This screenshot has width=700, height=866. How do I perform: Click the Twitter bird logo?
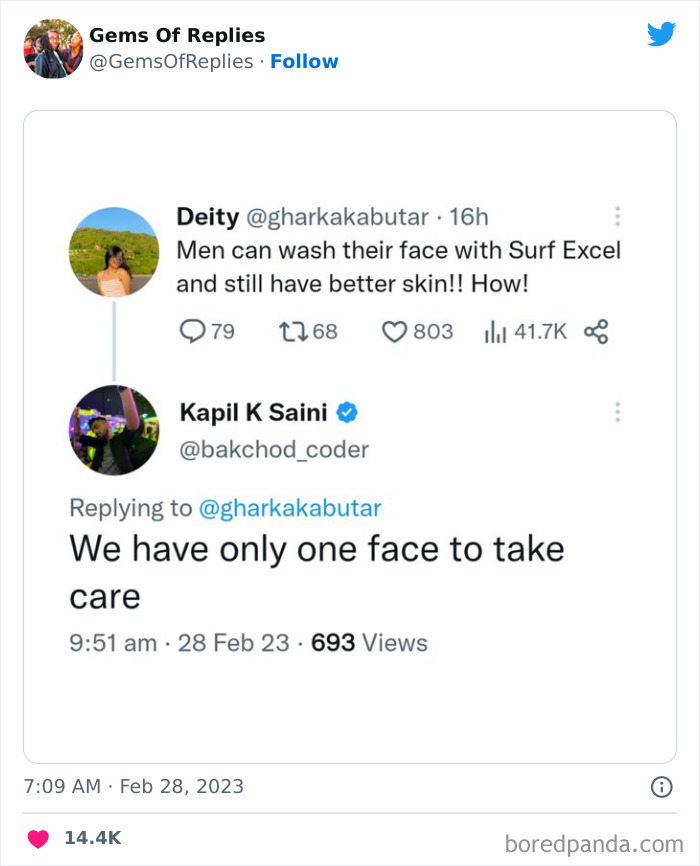tap(662, 33)
